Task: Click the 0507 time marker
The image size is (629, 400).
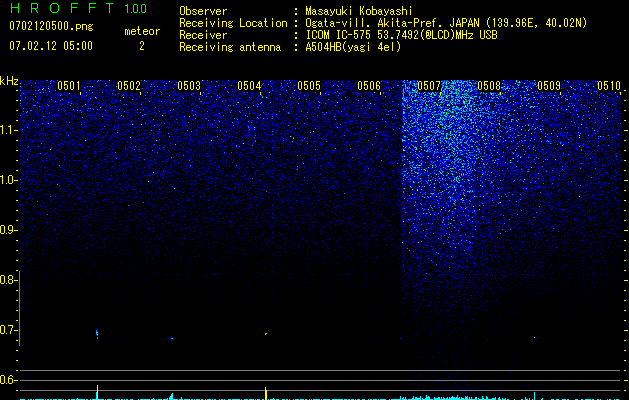Action: point(429,86)
